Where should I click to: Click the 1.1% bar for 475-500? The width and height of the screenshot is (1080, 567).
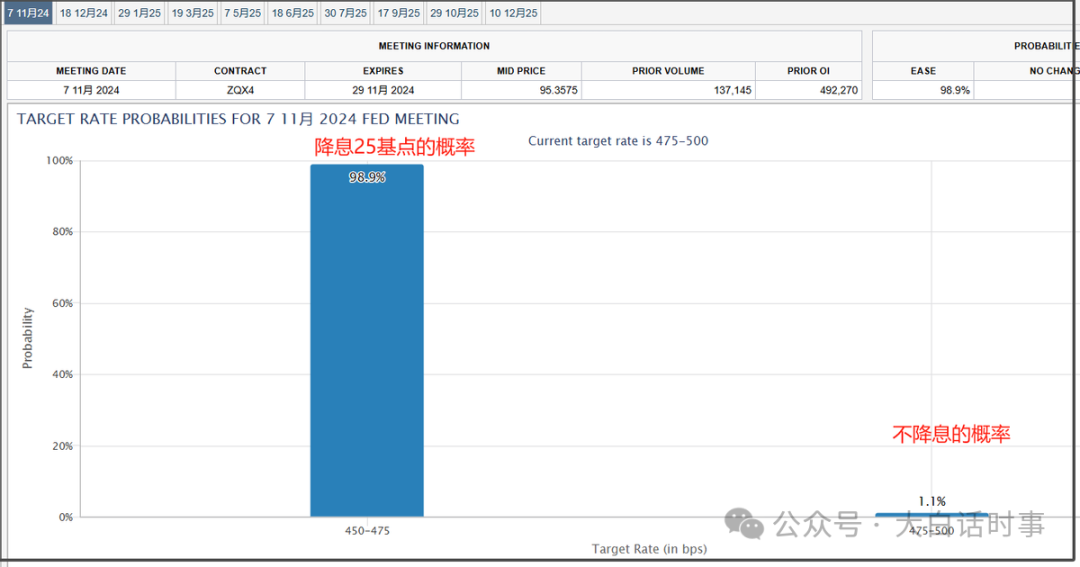pyautogui.click(x=931, y=515)
